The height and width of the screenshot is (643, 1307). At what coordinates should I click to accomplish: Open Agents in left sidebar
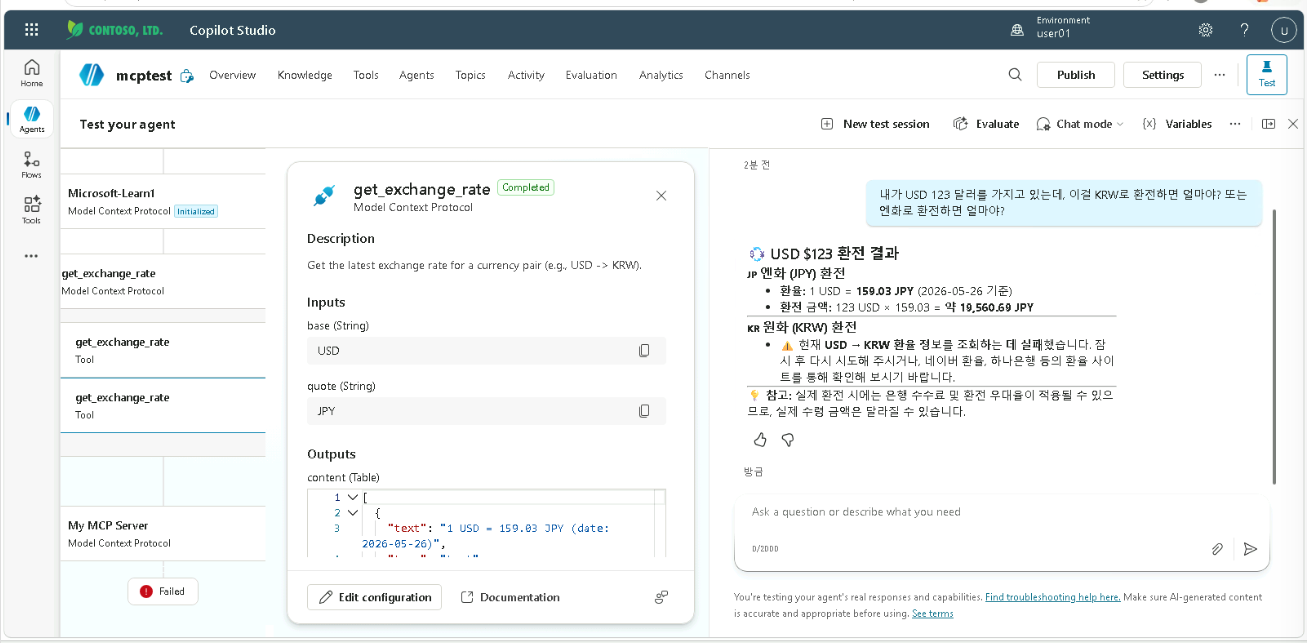click(32, 120)
